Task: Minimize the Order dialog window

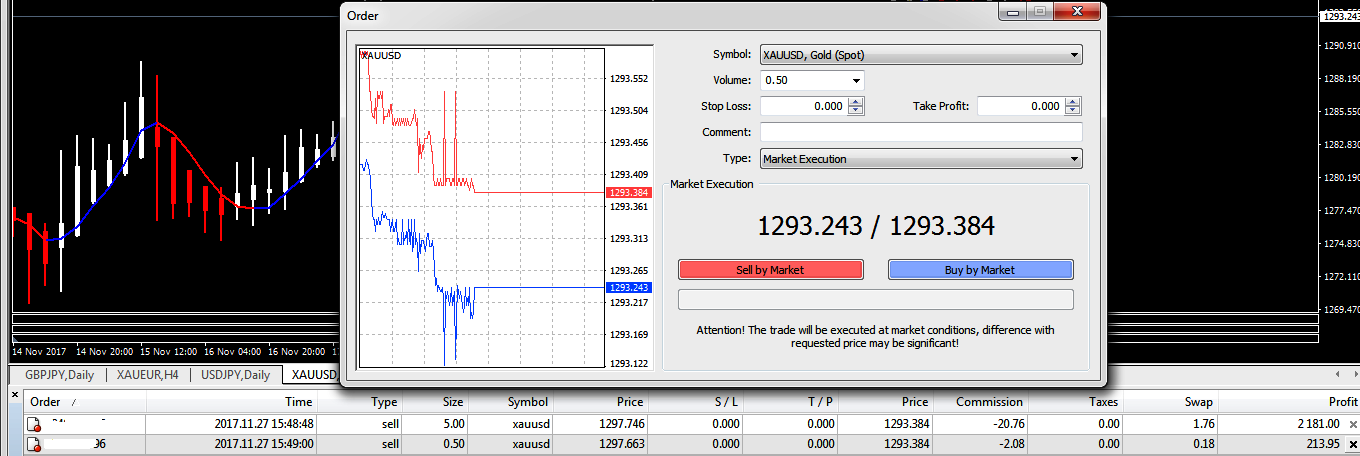Action: click(1013, 12)
